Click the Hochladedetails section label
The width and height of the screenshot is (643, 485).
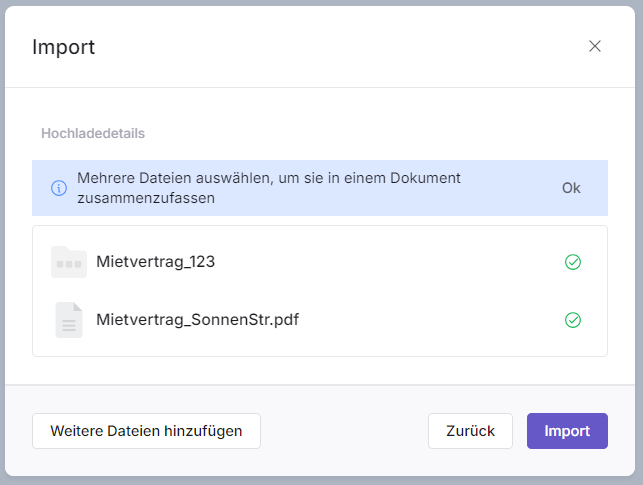point(94,132)
